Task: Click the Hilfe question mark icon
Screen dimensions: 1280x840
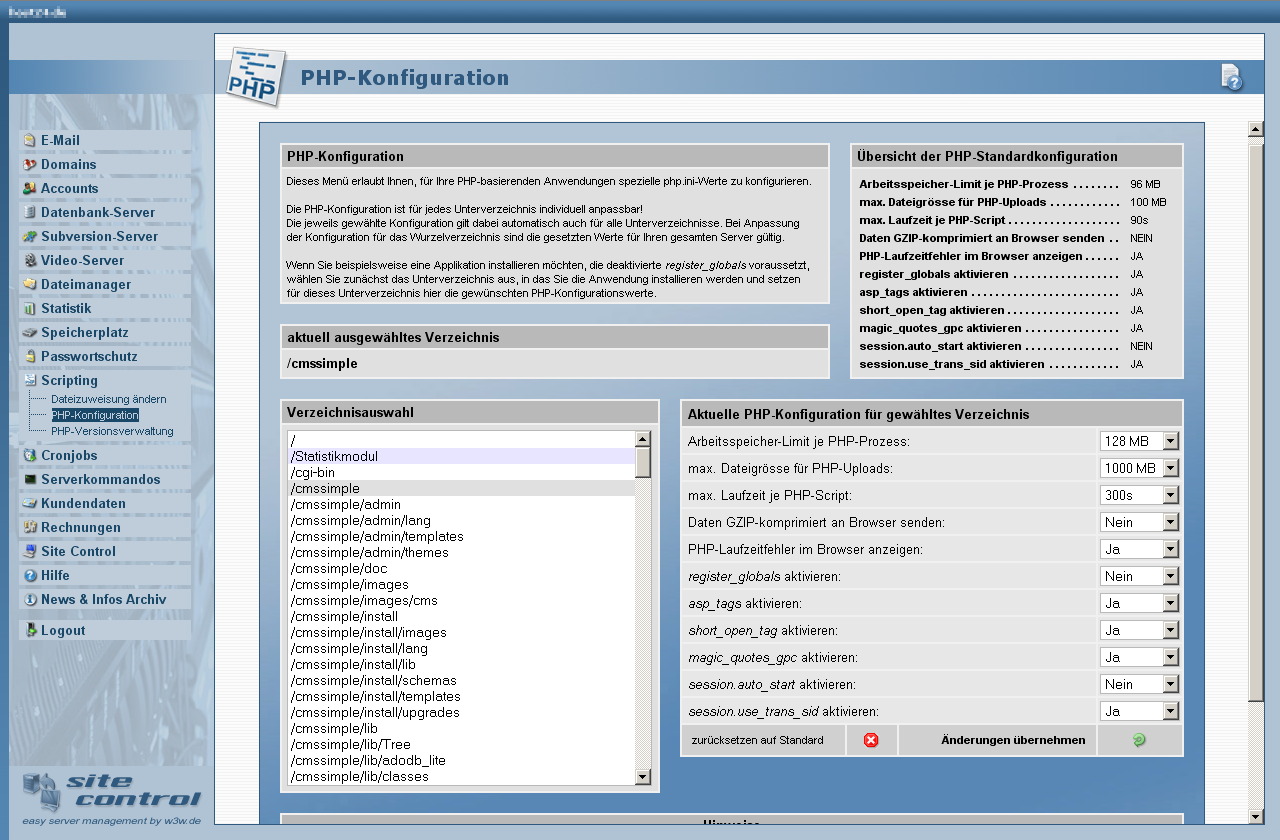Action: coord(31,575)
